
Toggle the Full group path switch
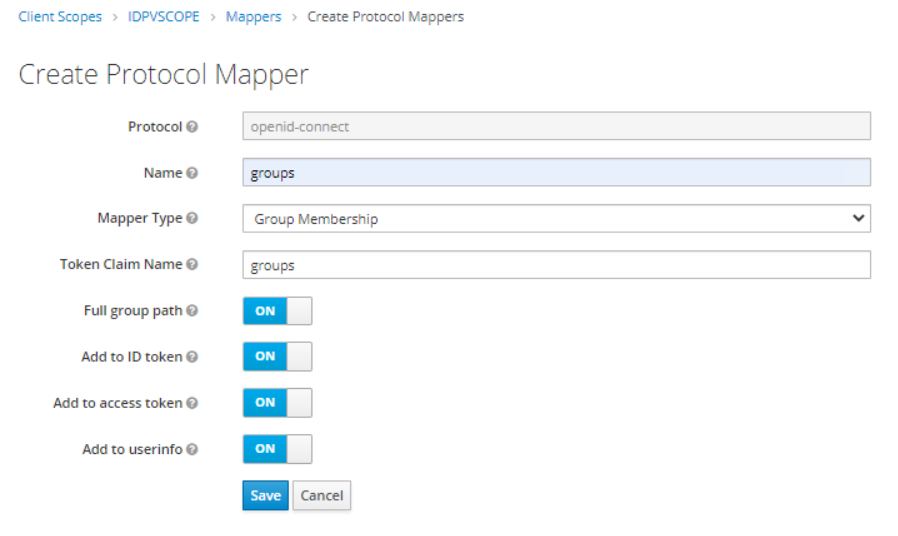point(277,311)
